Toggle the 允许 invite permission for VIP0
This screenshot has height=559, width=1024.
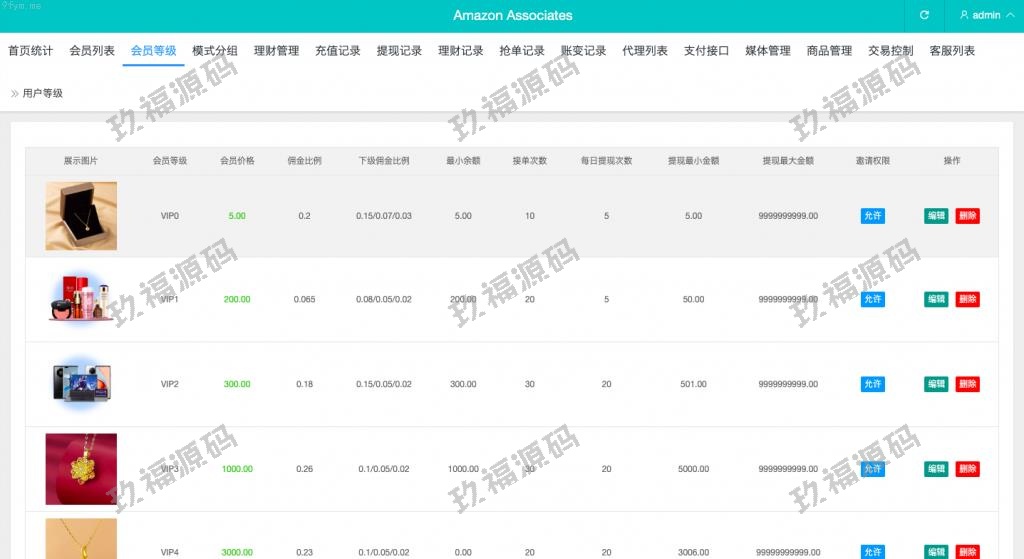872,216
